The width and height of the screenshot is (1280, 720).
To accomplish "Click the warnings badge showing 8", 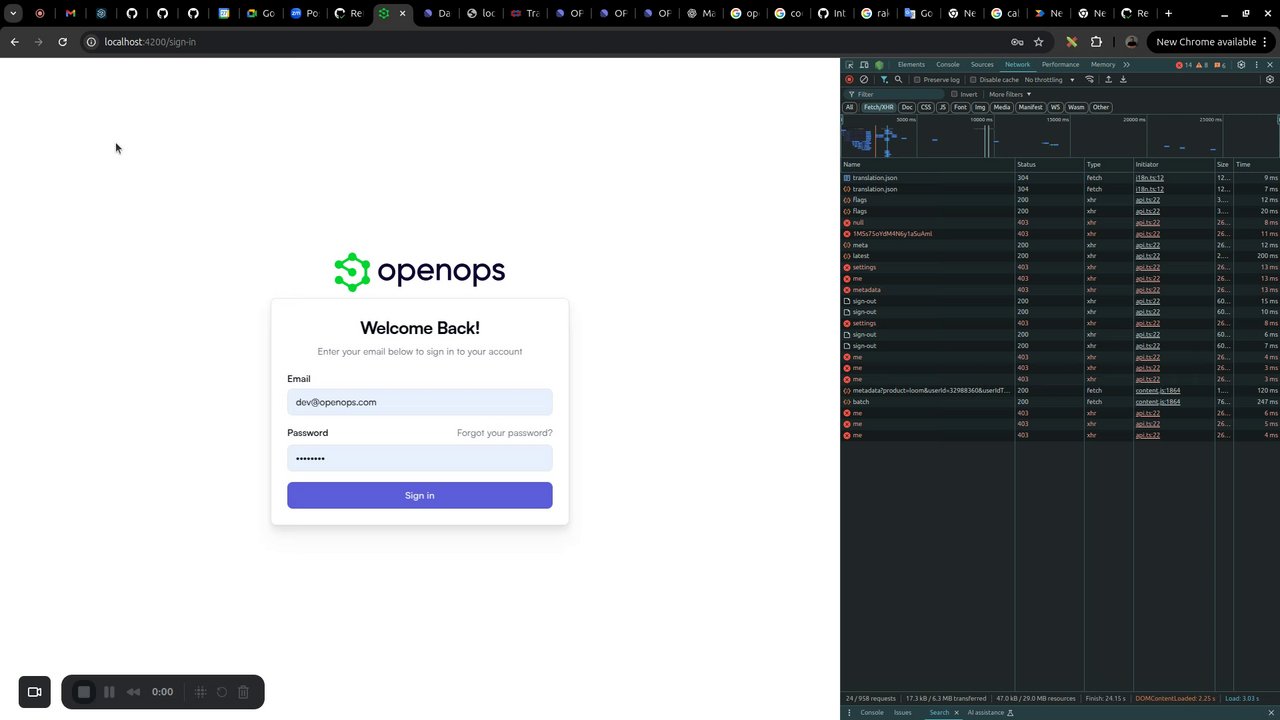I will 1202,64.
